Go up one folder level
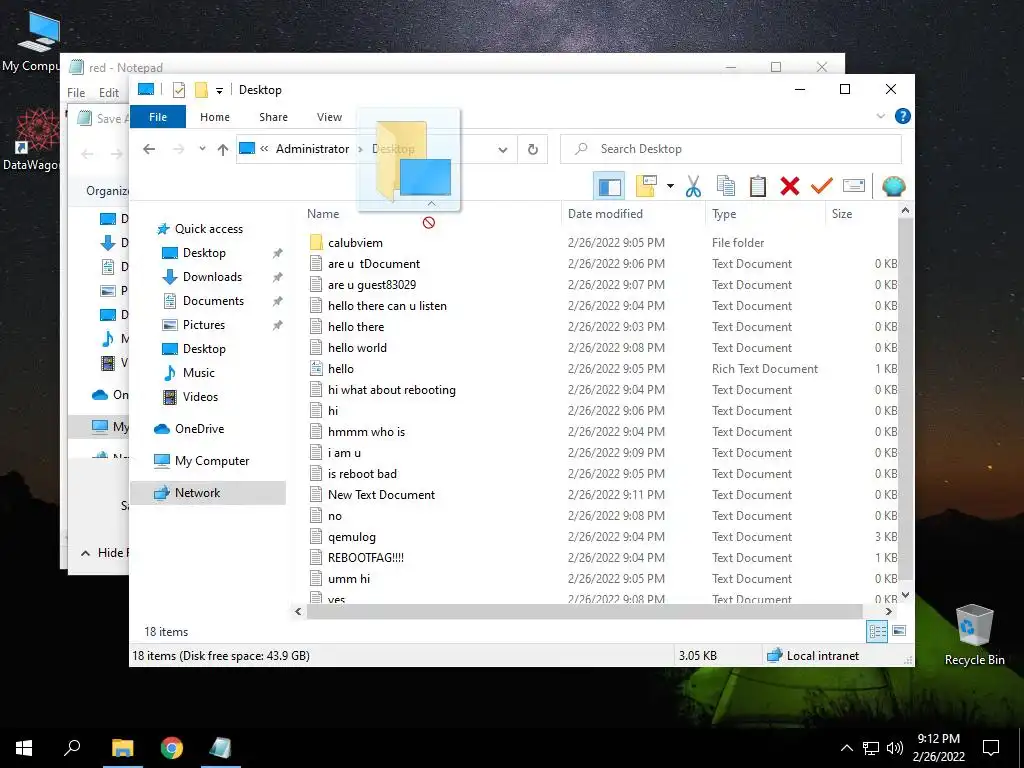The width and height of the screenshot is (1024, 768). tap(223, 150)
